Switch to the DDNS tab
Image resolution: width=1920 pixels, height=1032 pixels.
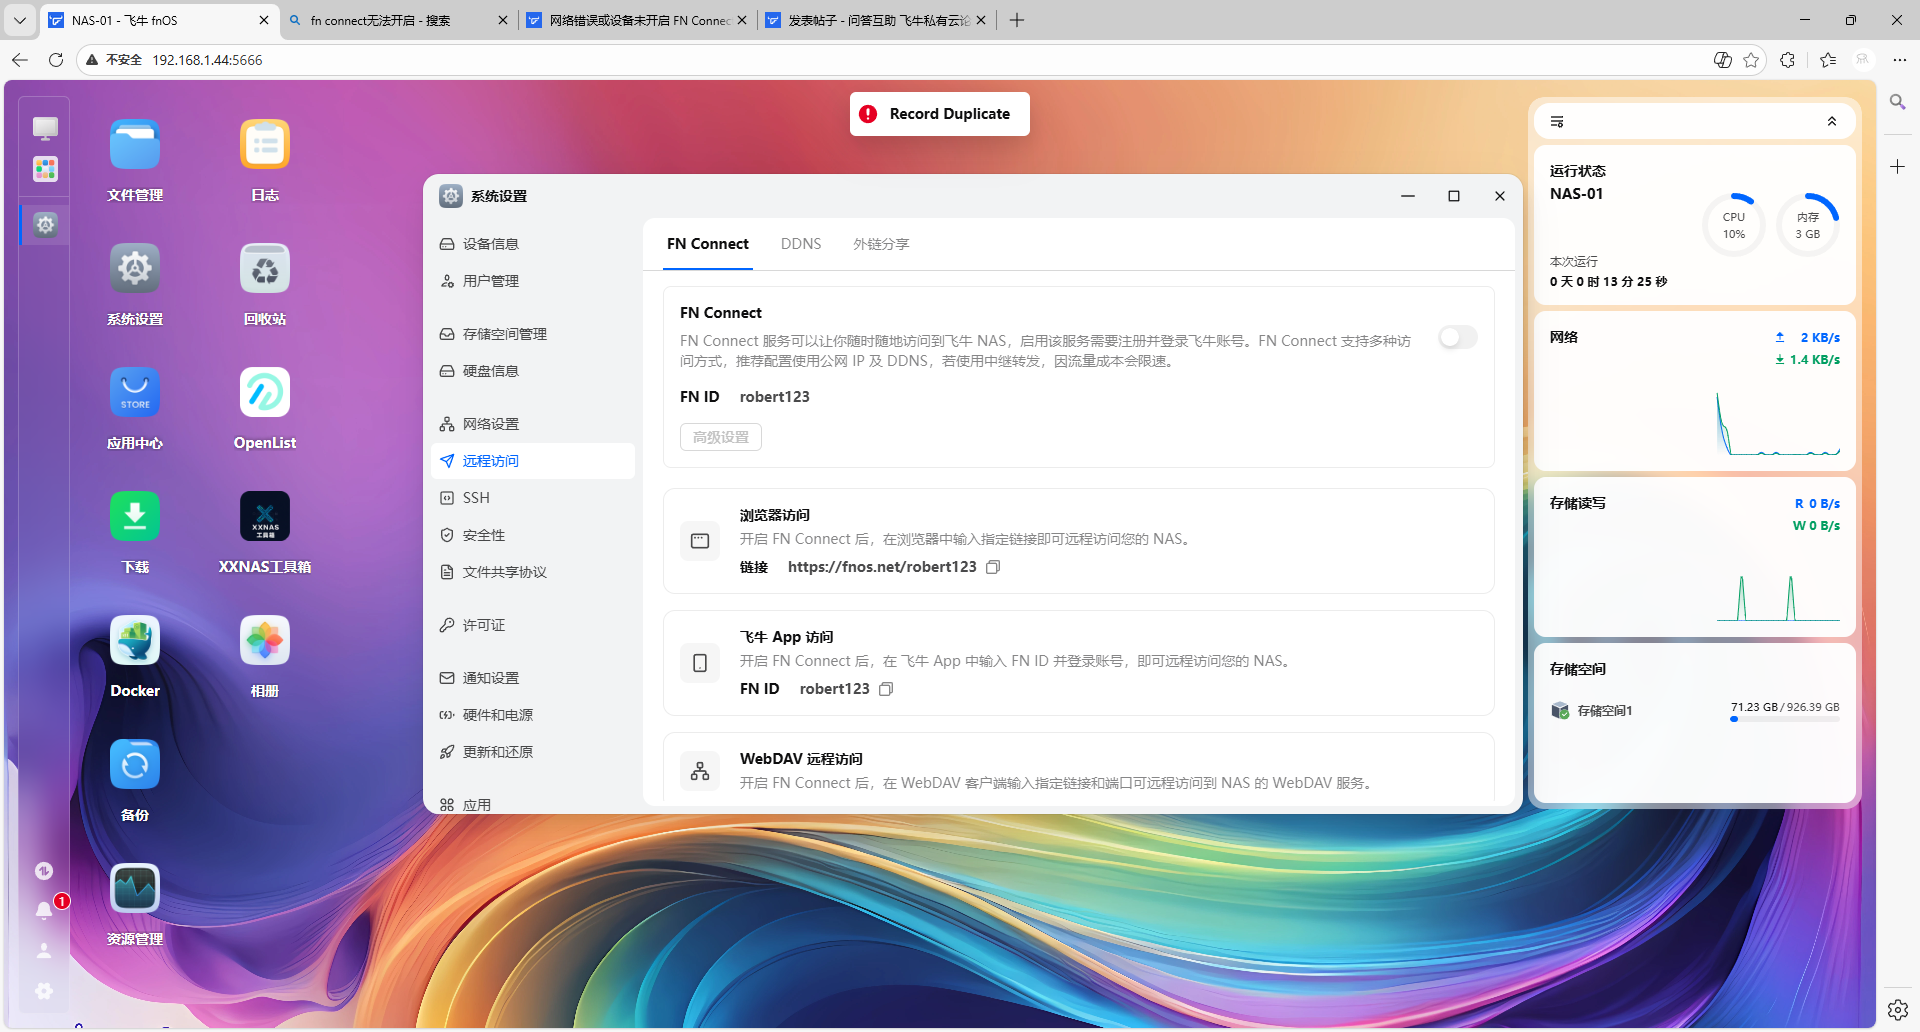click(x=801, y=244)
